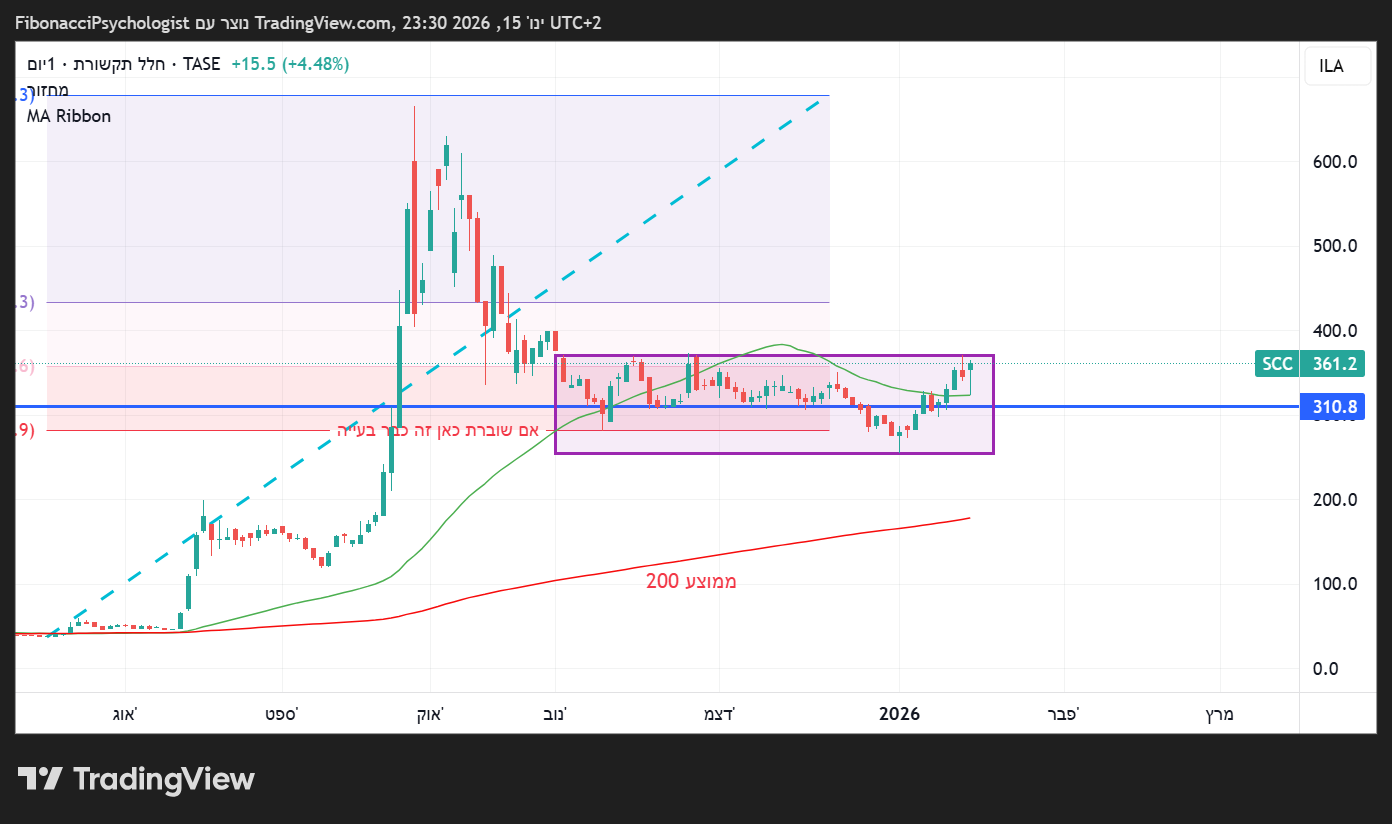Click the פבר' month on time axis
The height and width of the screenshot is (824, 1392).
tap(1063, 714)
